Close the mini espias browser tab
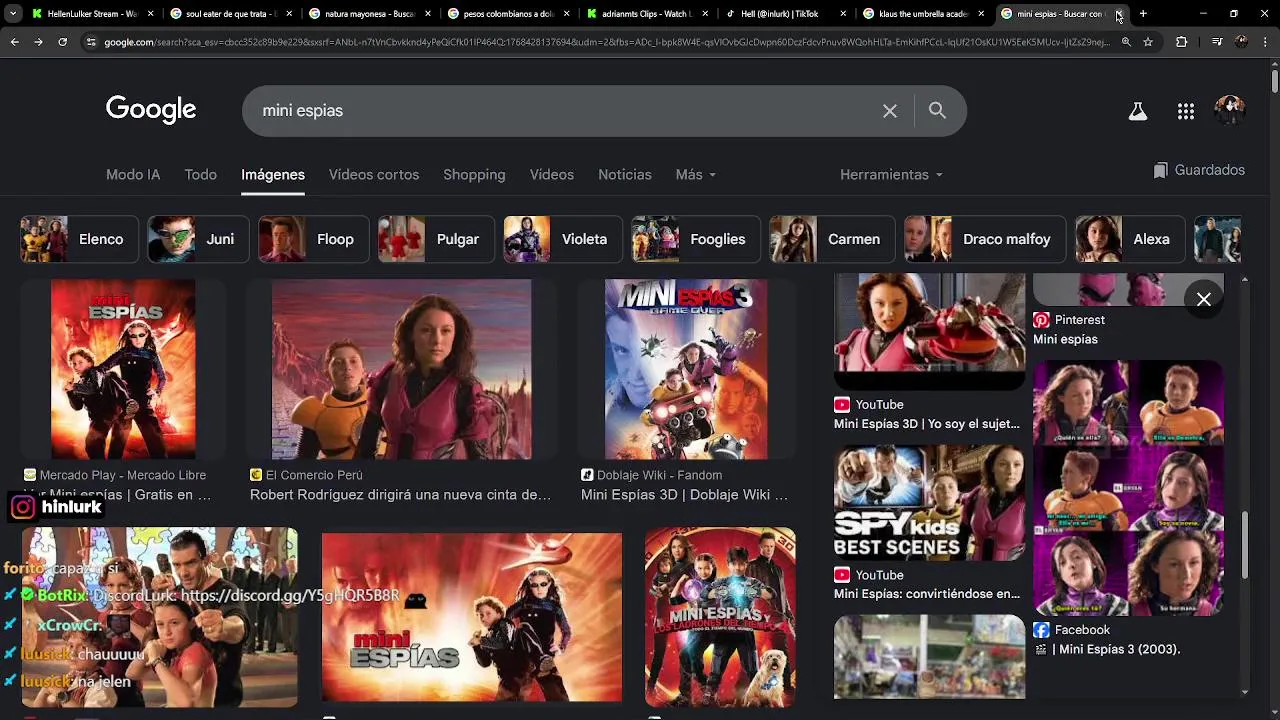Image resolution: width=1280 pixels, height=720 pixels. tap(1120, 14)
